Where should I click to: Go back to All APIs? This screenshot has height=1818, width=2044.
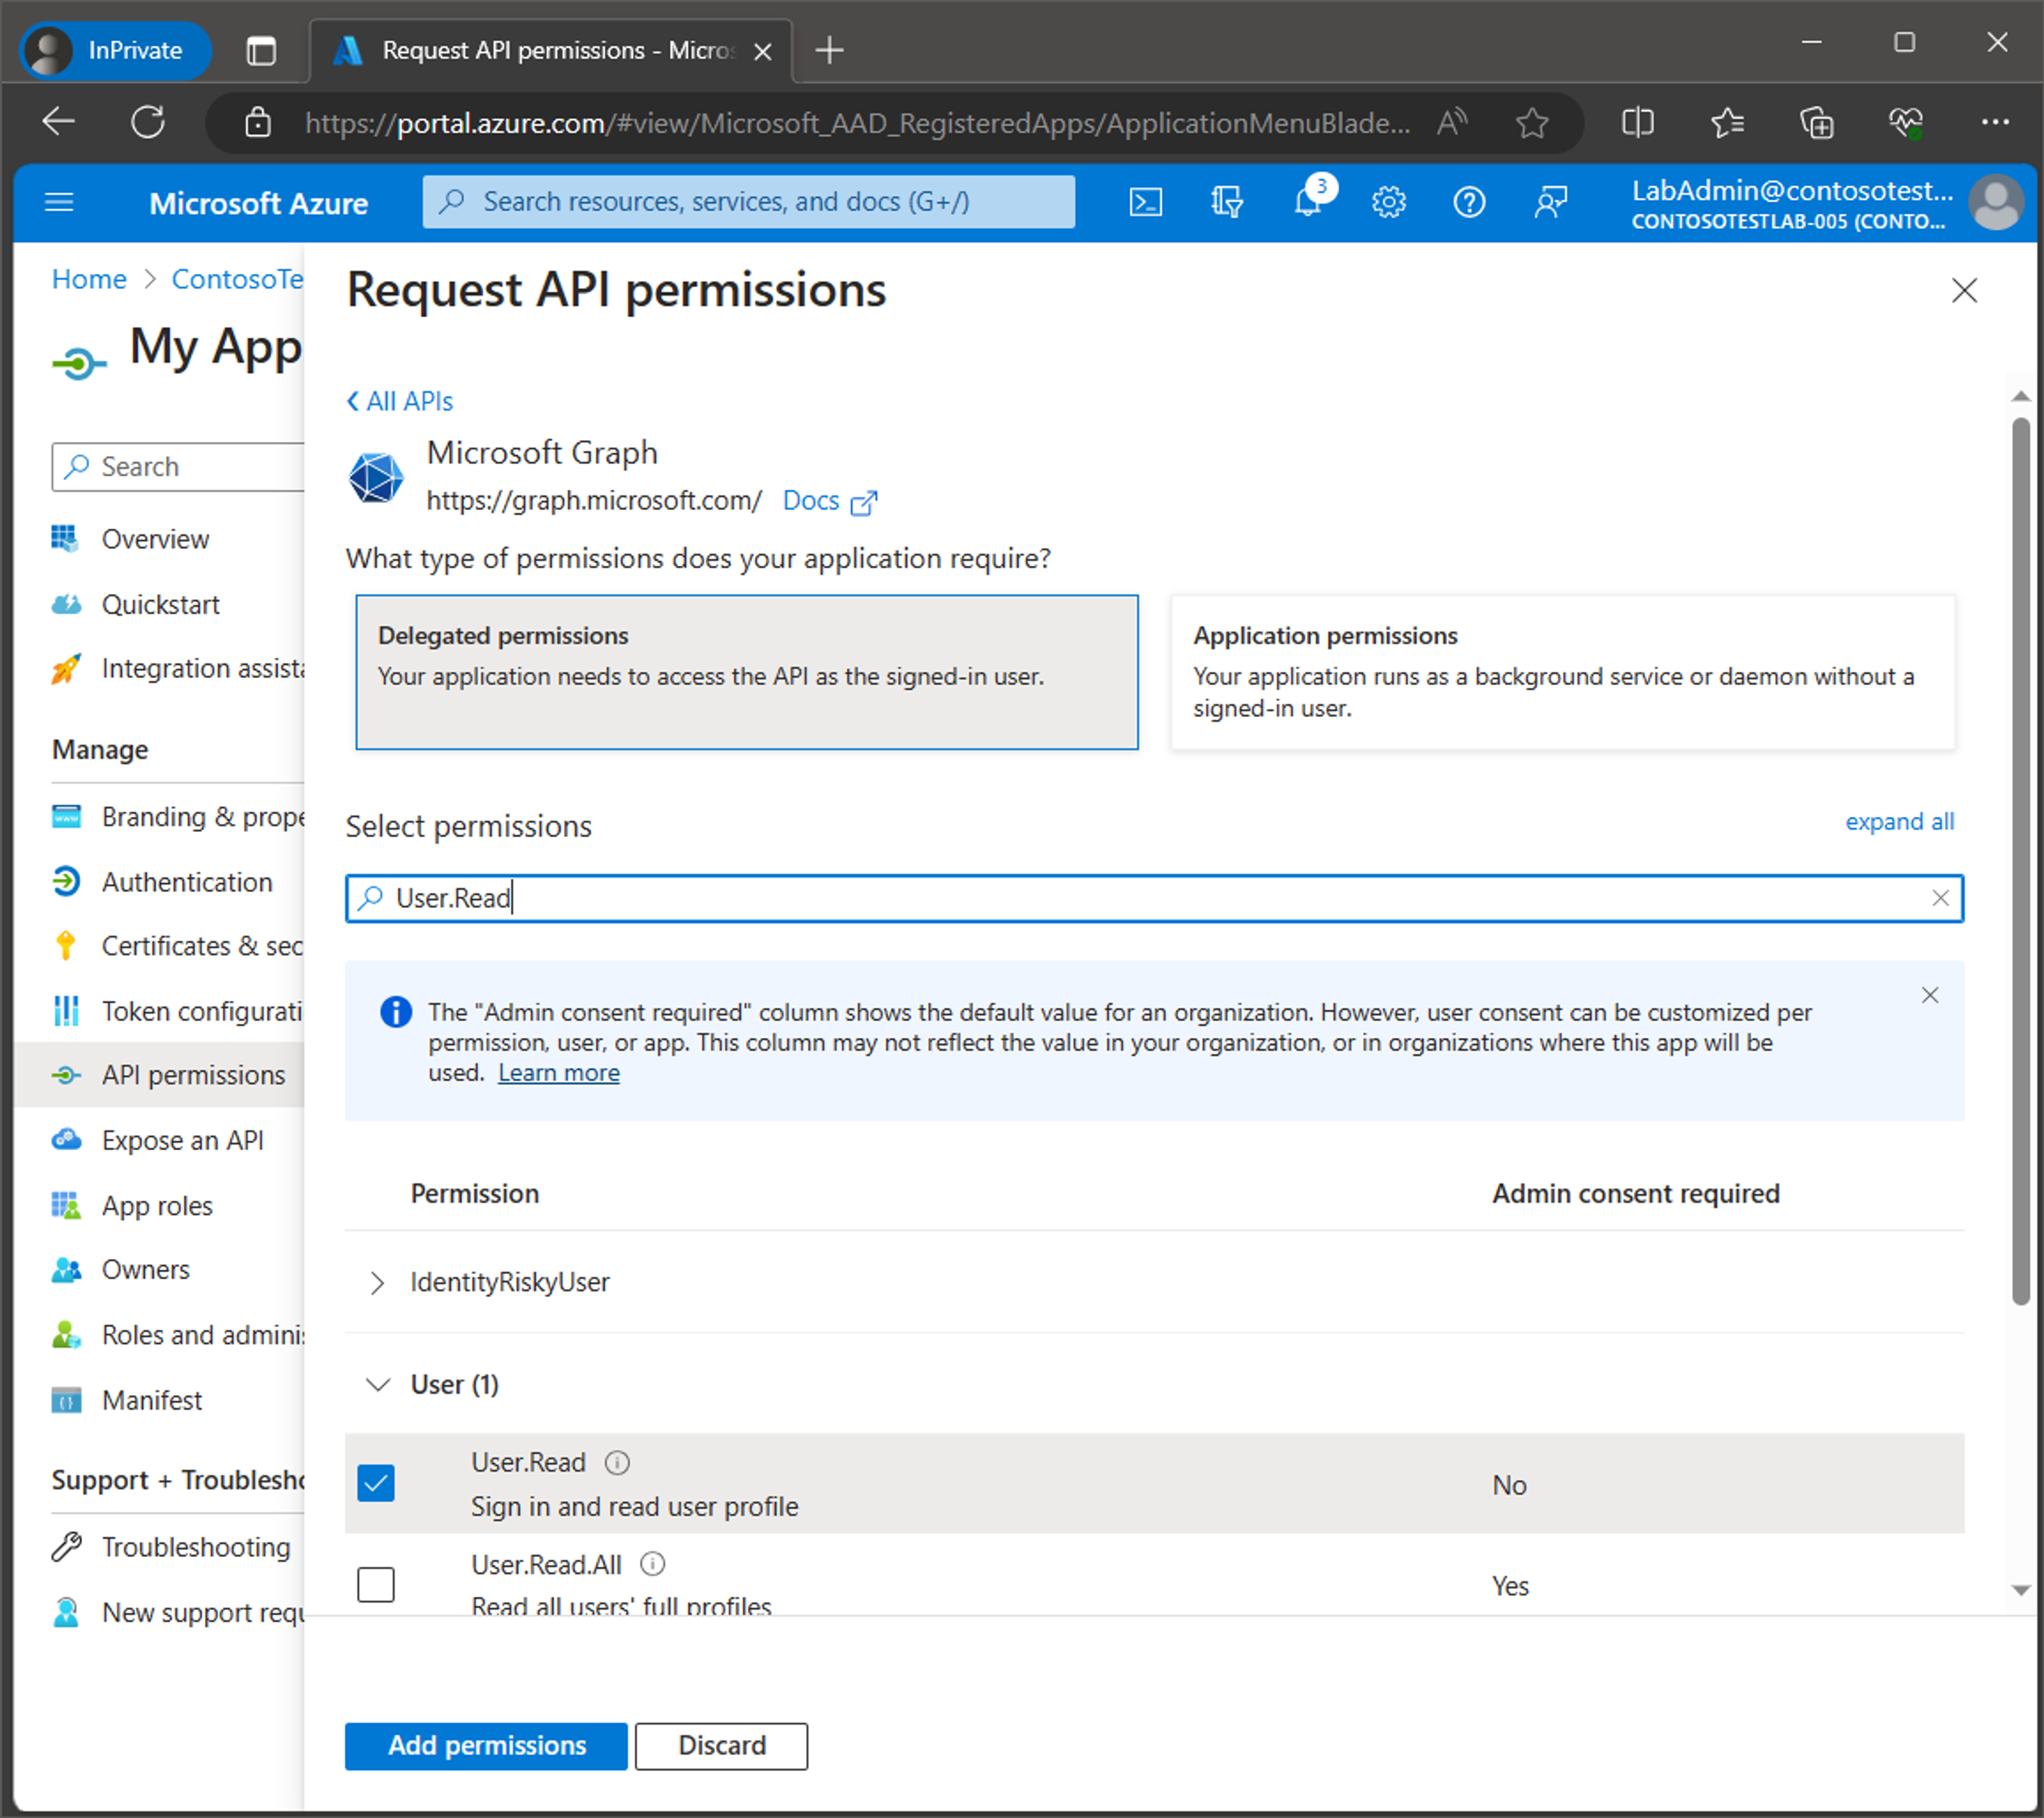400,402
